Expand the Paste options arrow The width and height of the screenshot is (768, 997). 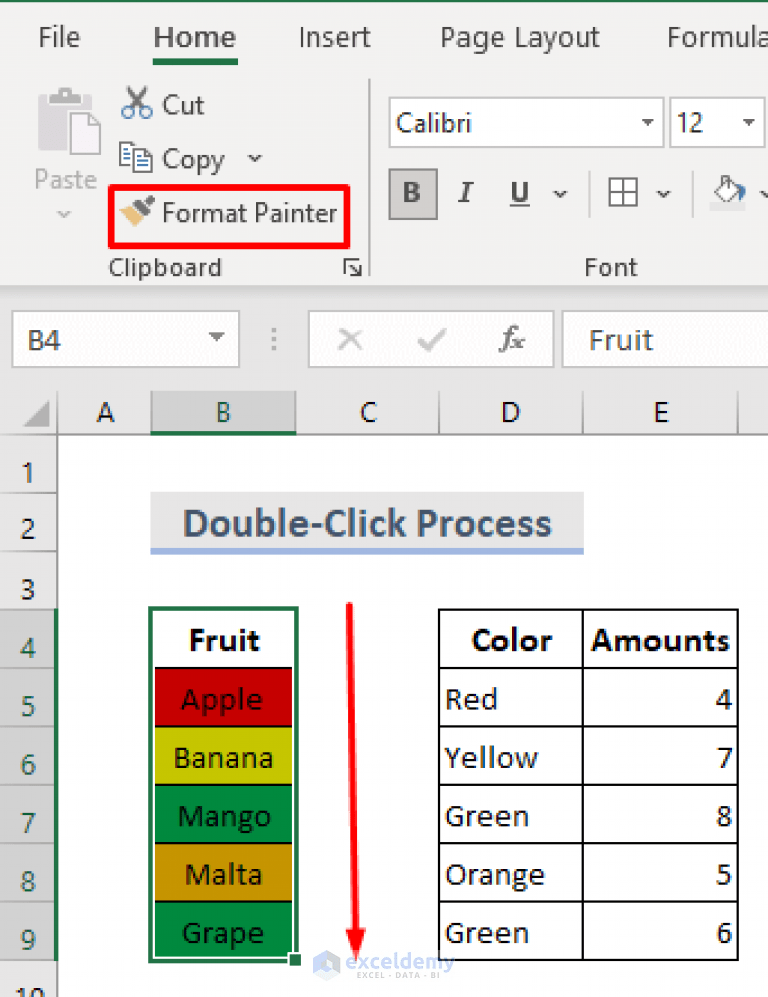pyautogui.click(x=64, y=214)
